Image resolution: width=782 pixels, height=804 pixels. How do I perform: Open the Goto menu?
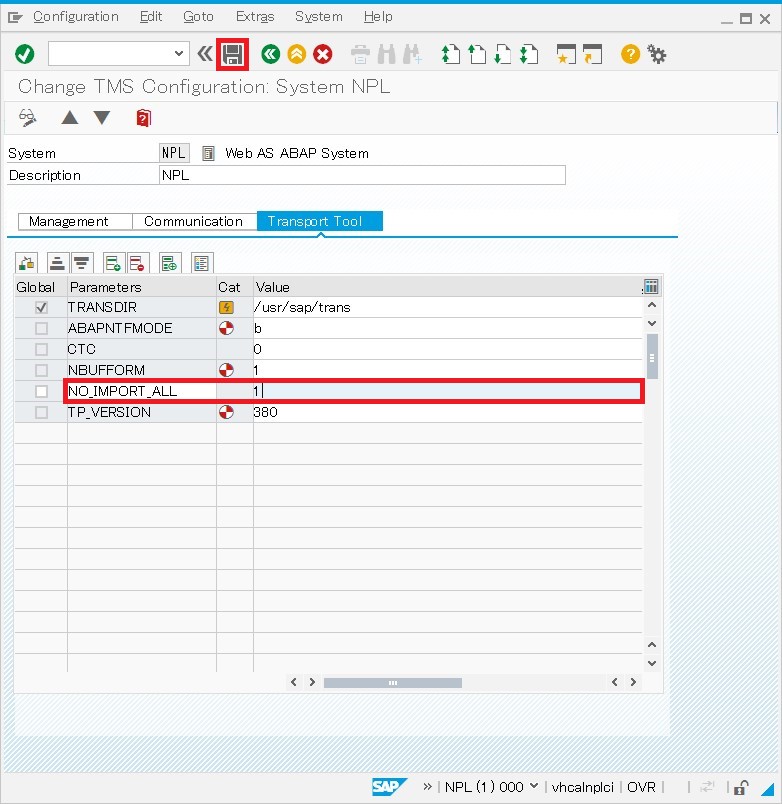pos(198,17)
